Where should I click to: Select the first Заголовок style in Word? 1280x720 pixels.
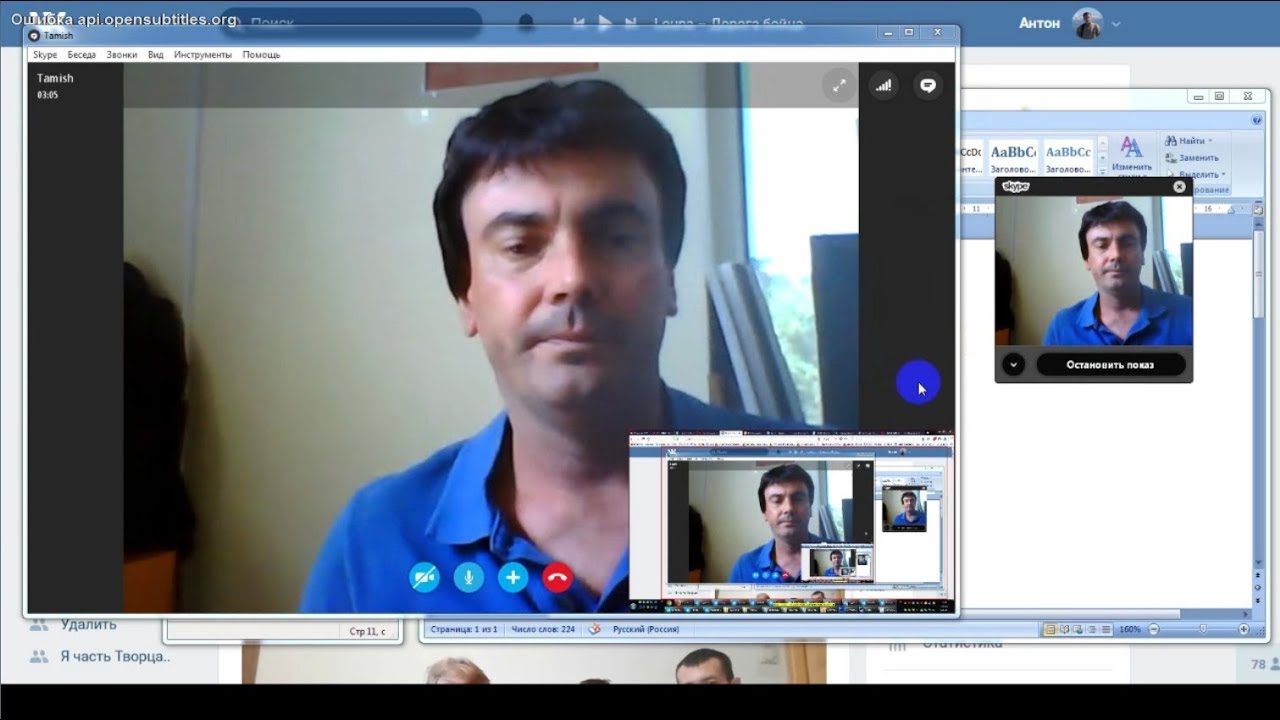pos(1013,158)
